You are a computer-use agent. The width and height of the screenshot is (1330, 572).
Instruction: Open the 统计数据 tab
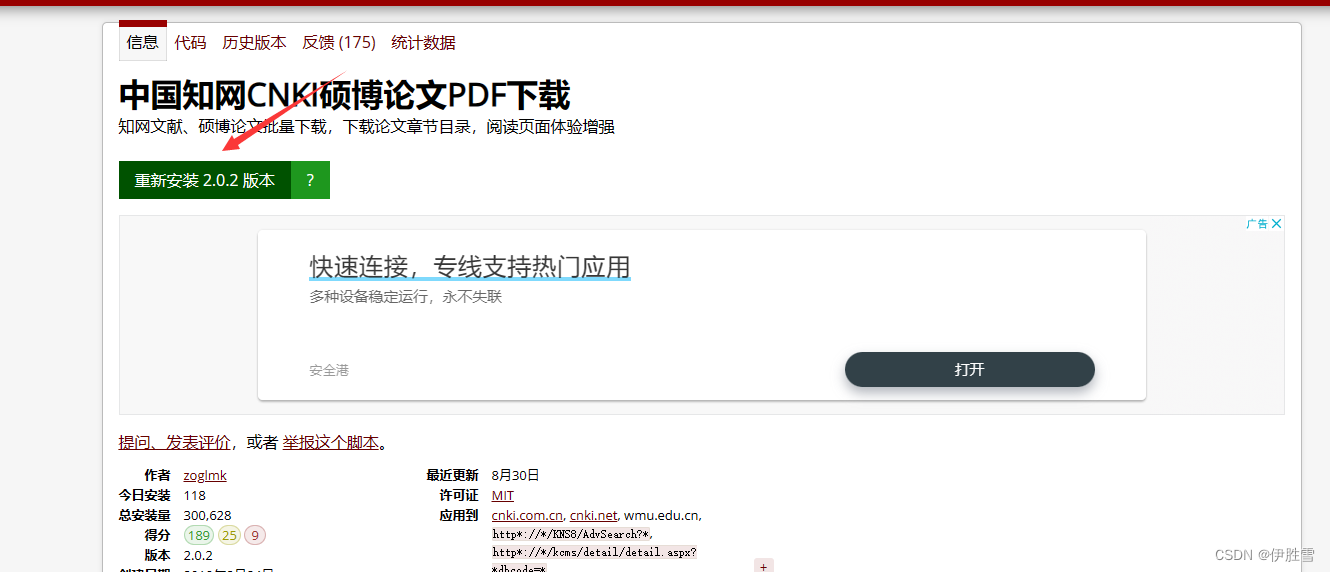pos(423,42)
